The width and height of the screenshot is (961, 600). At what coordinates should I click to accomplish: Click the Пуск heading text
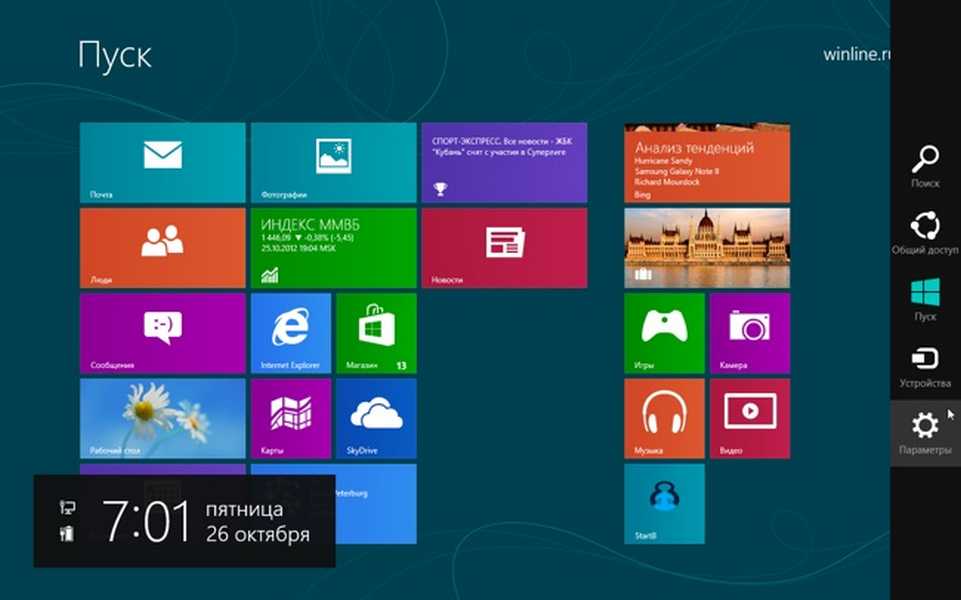click(x=115, y=55)
